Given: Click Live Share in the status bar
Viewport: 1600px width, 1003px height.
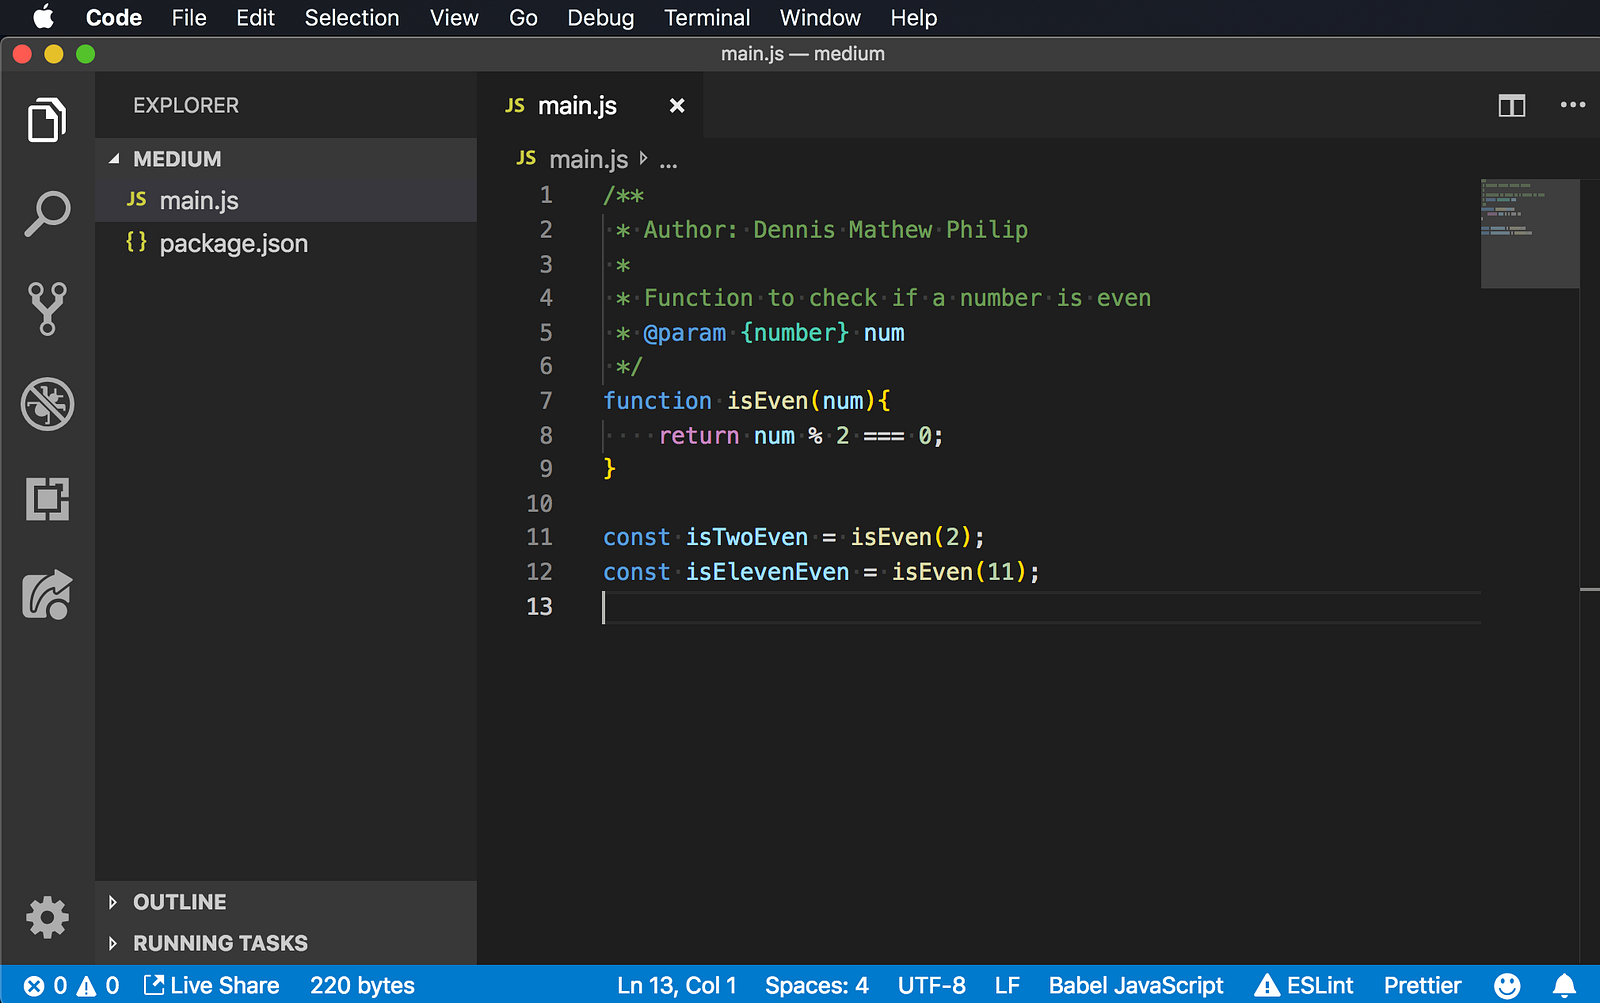Looking at the screenshot, I should pos(212,986).
